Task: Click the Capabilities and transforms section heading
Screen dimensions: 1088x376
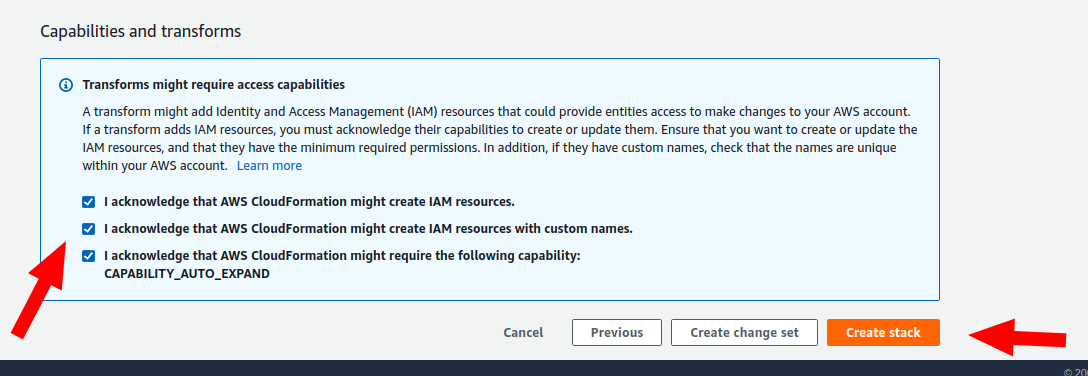Action: tap(141, 31)
